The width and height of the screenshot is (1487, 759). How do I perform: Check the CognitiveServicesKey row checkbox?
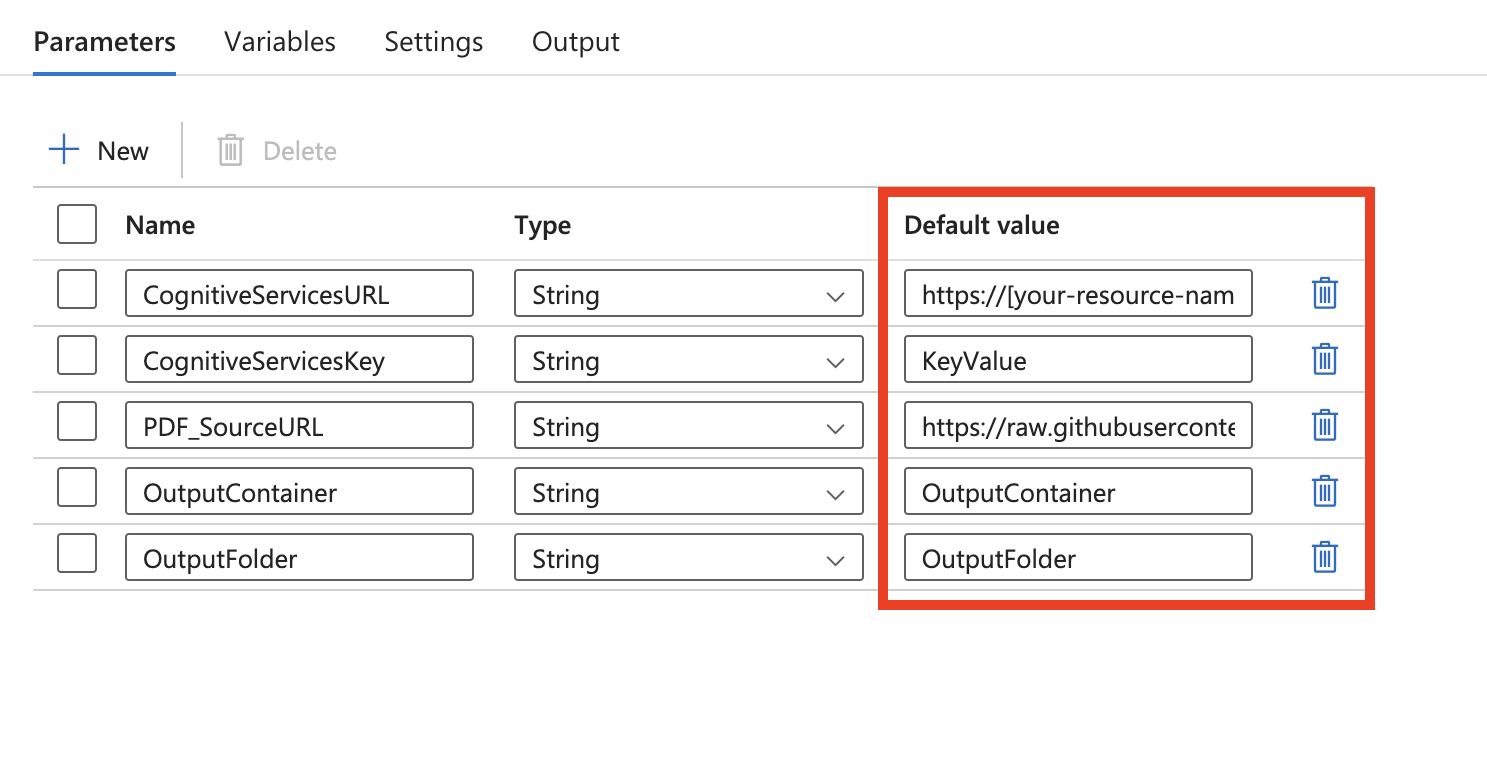point(77,355)
